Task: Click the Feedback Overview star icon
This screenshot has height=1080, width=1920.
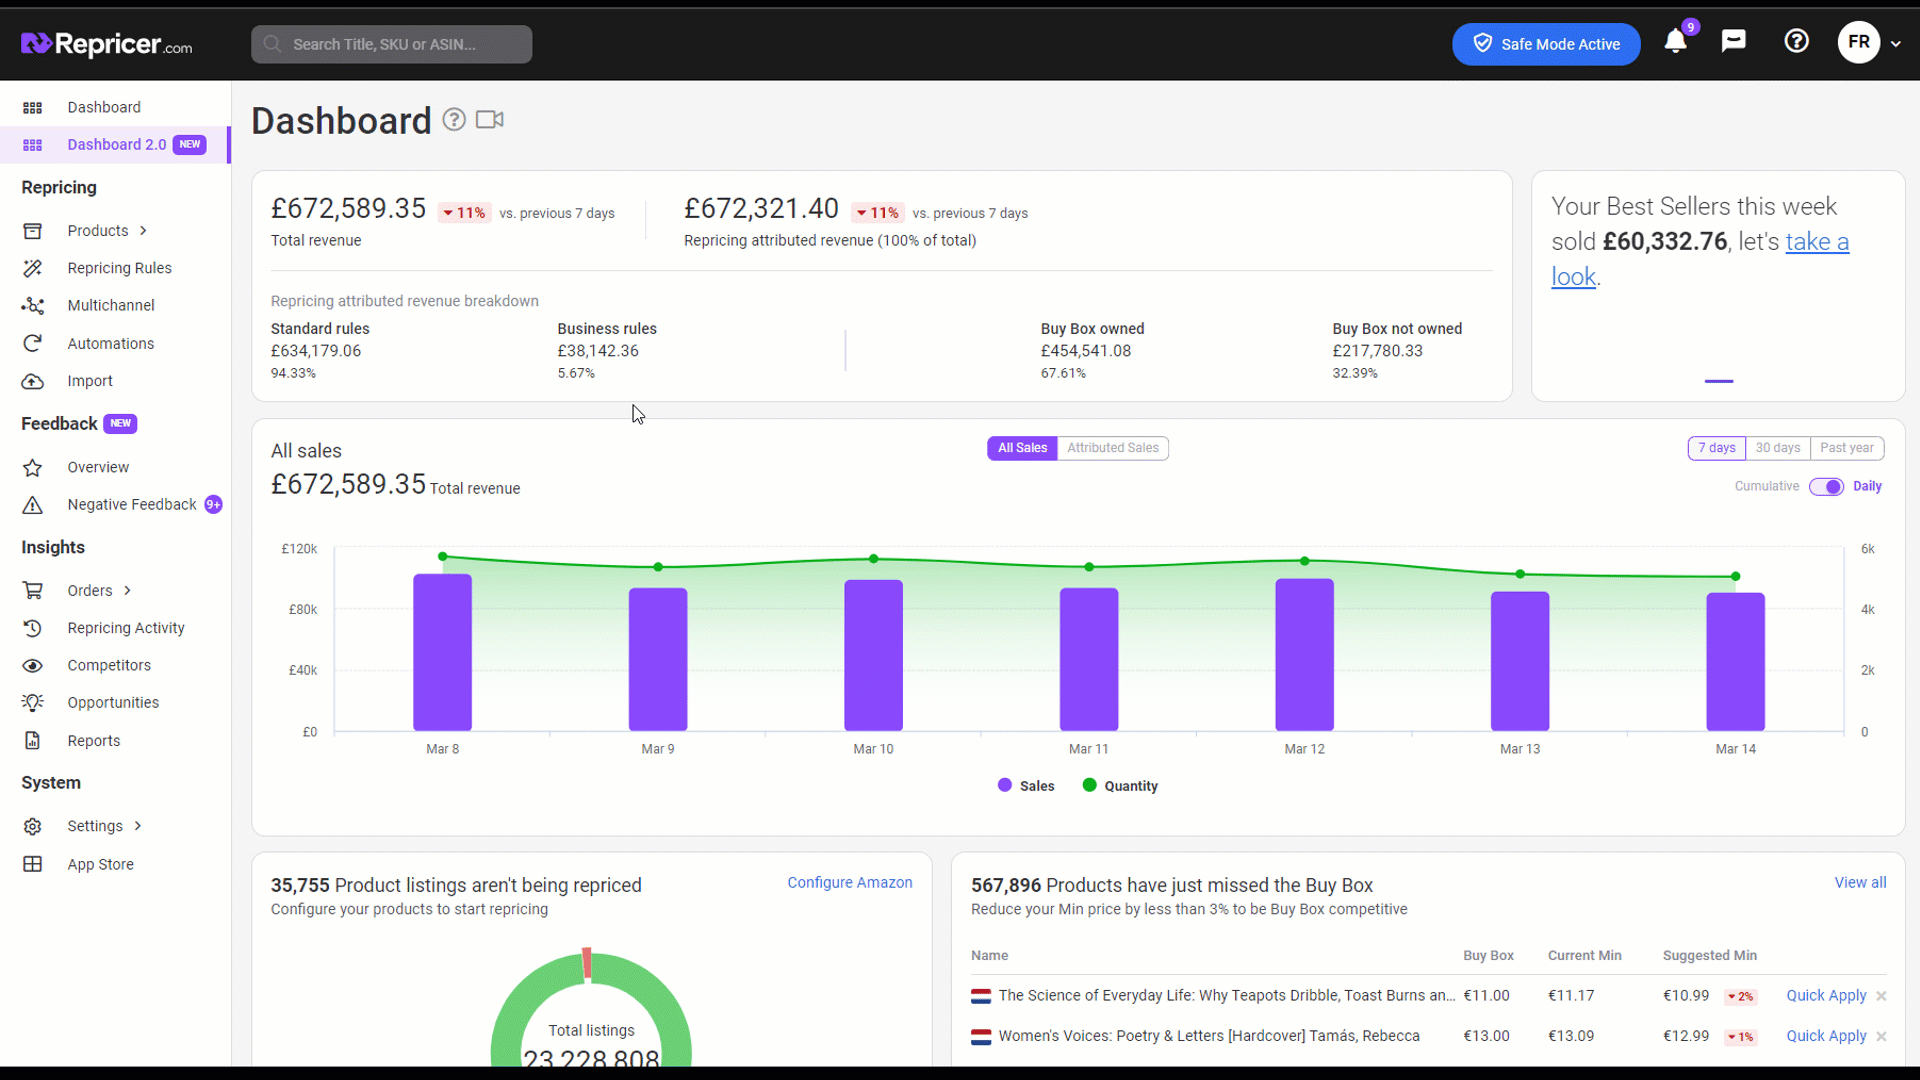Action: pyautogui.click(x=33, y=467)
